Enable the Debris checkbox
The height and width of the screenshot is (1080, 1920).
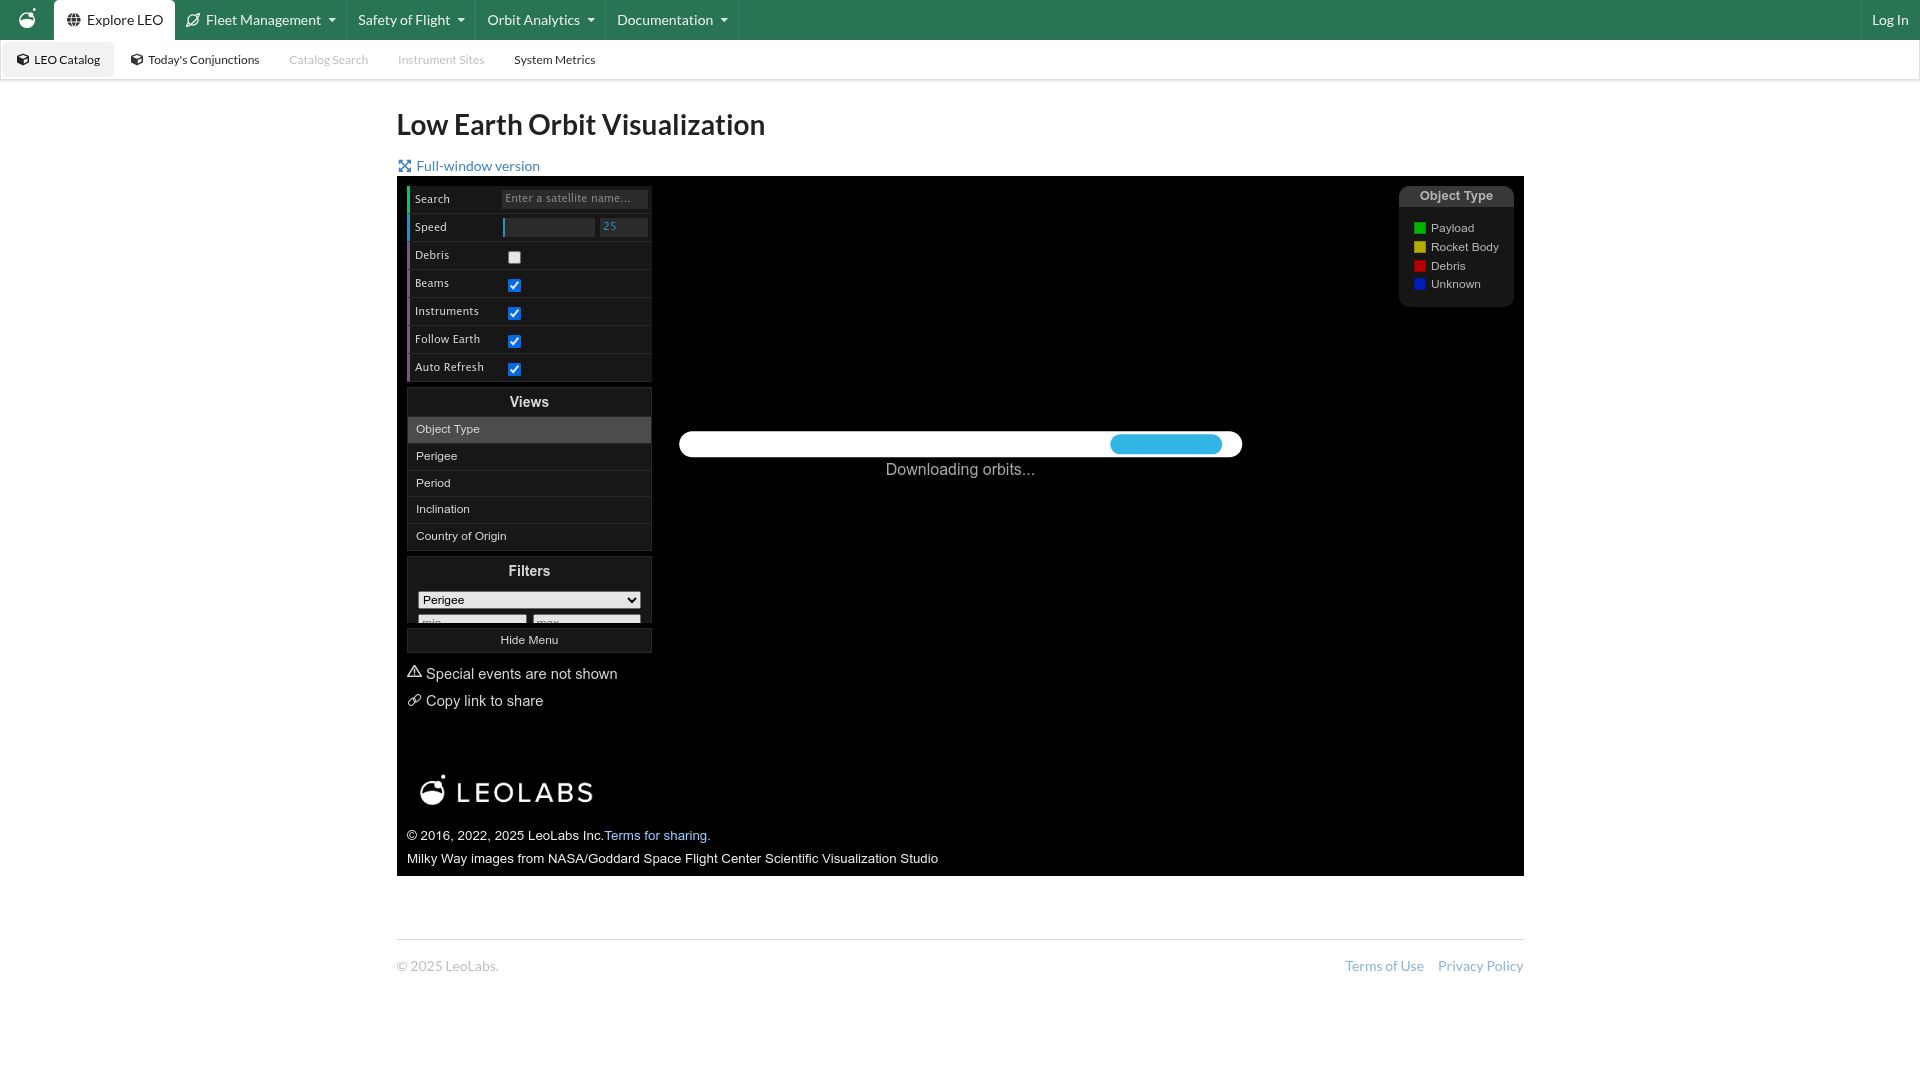pyautogui.click(x=514, y=257)
